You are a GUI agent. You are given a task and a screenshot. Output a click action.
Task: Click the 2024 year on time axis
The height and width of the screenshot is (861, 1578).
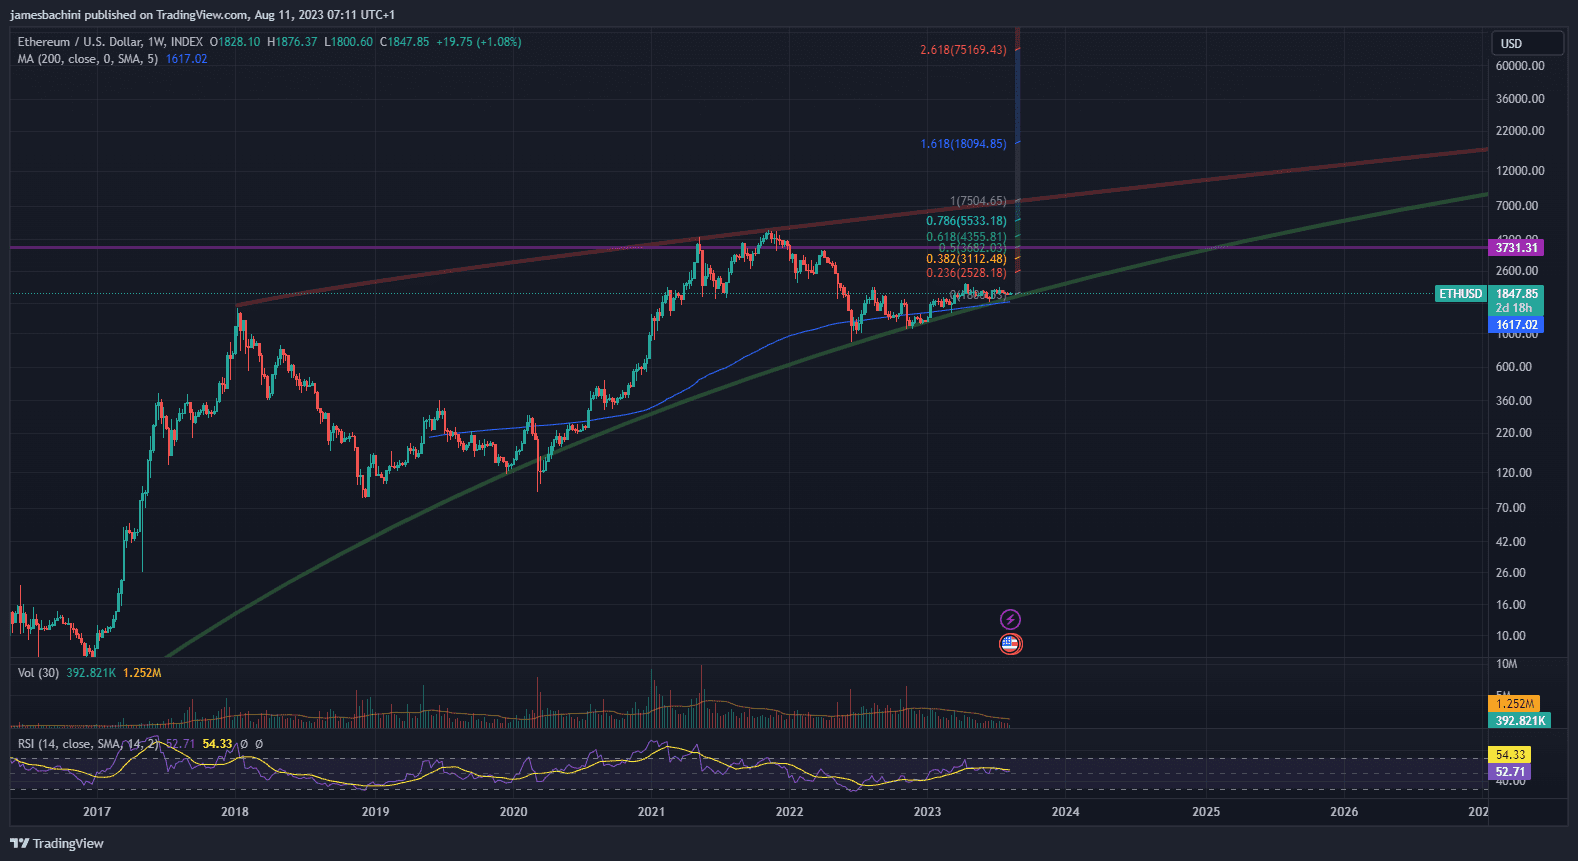(x=1066, y=812)
